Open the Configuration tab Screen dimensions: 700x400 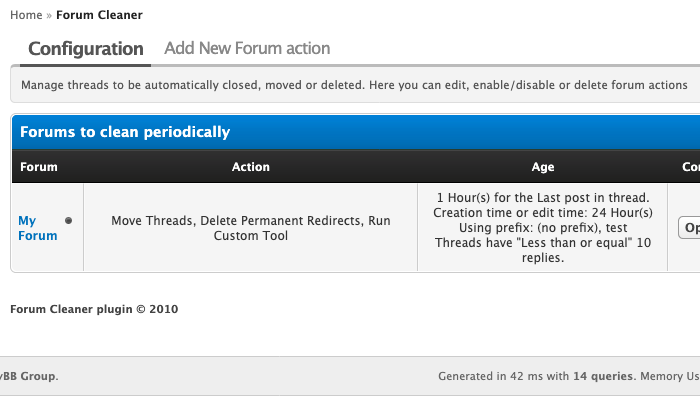pyautogui.click(x=86, y=48)
